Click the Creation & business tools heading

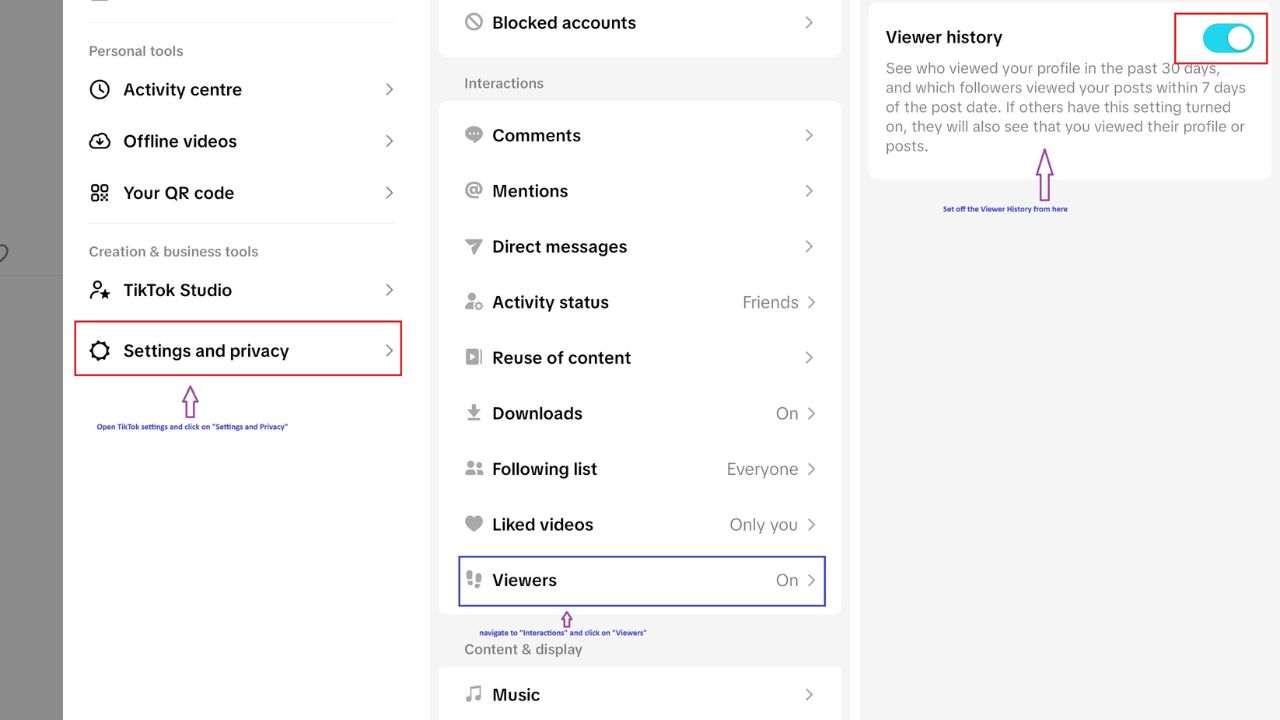(173, 251)
